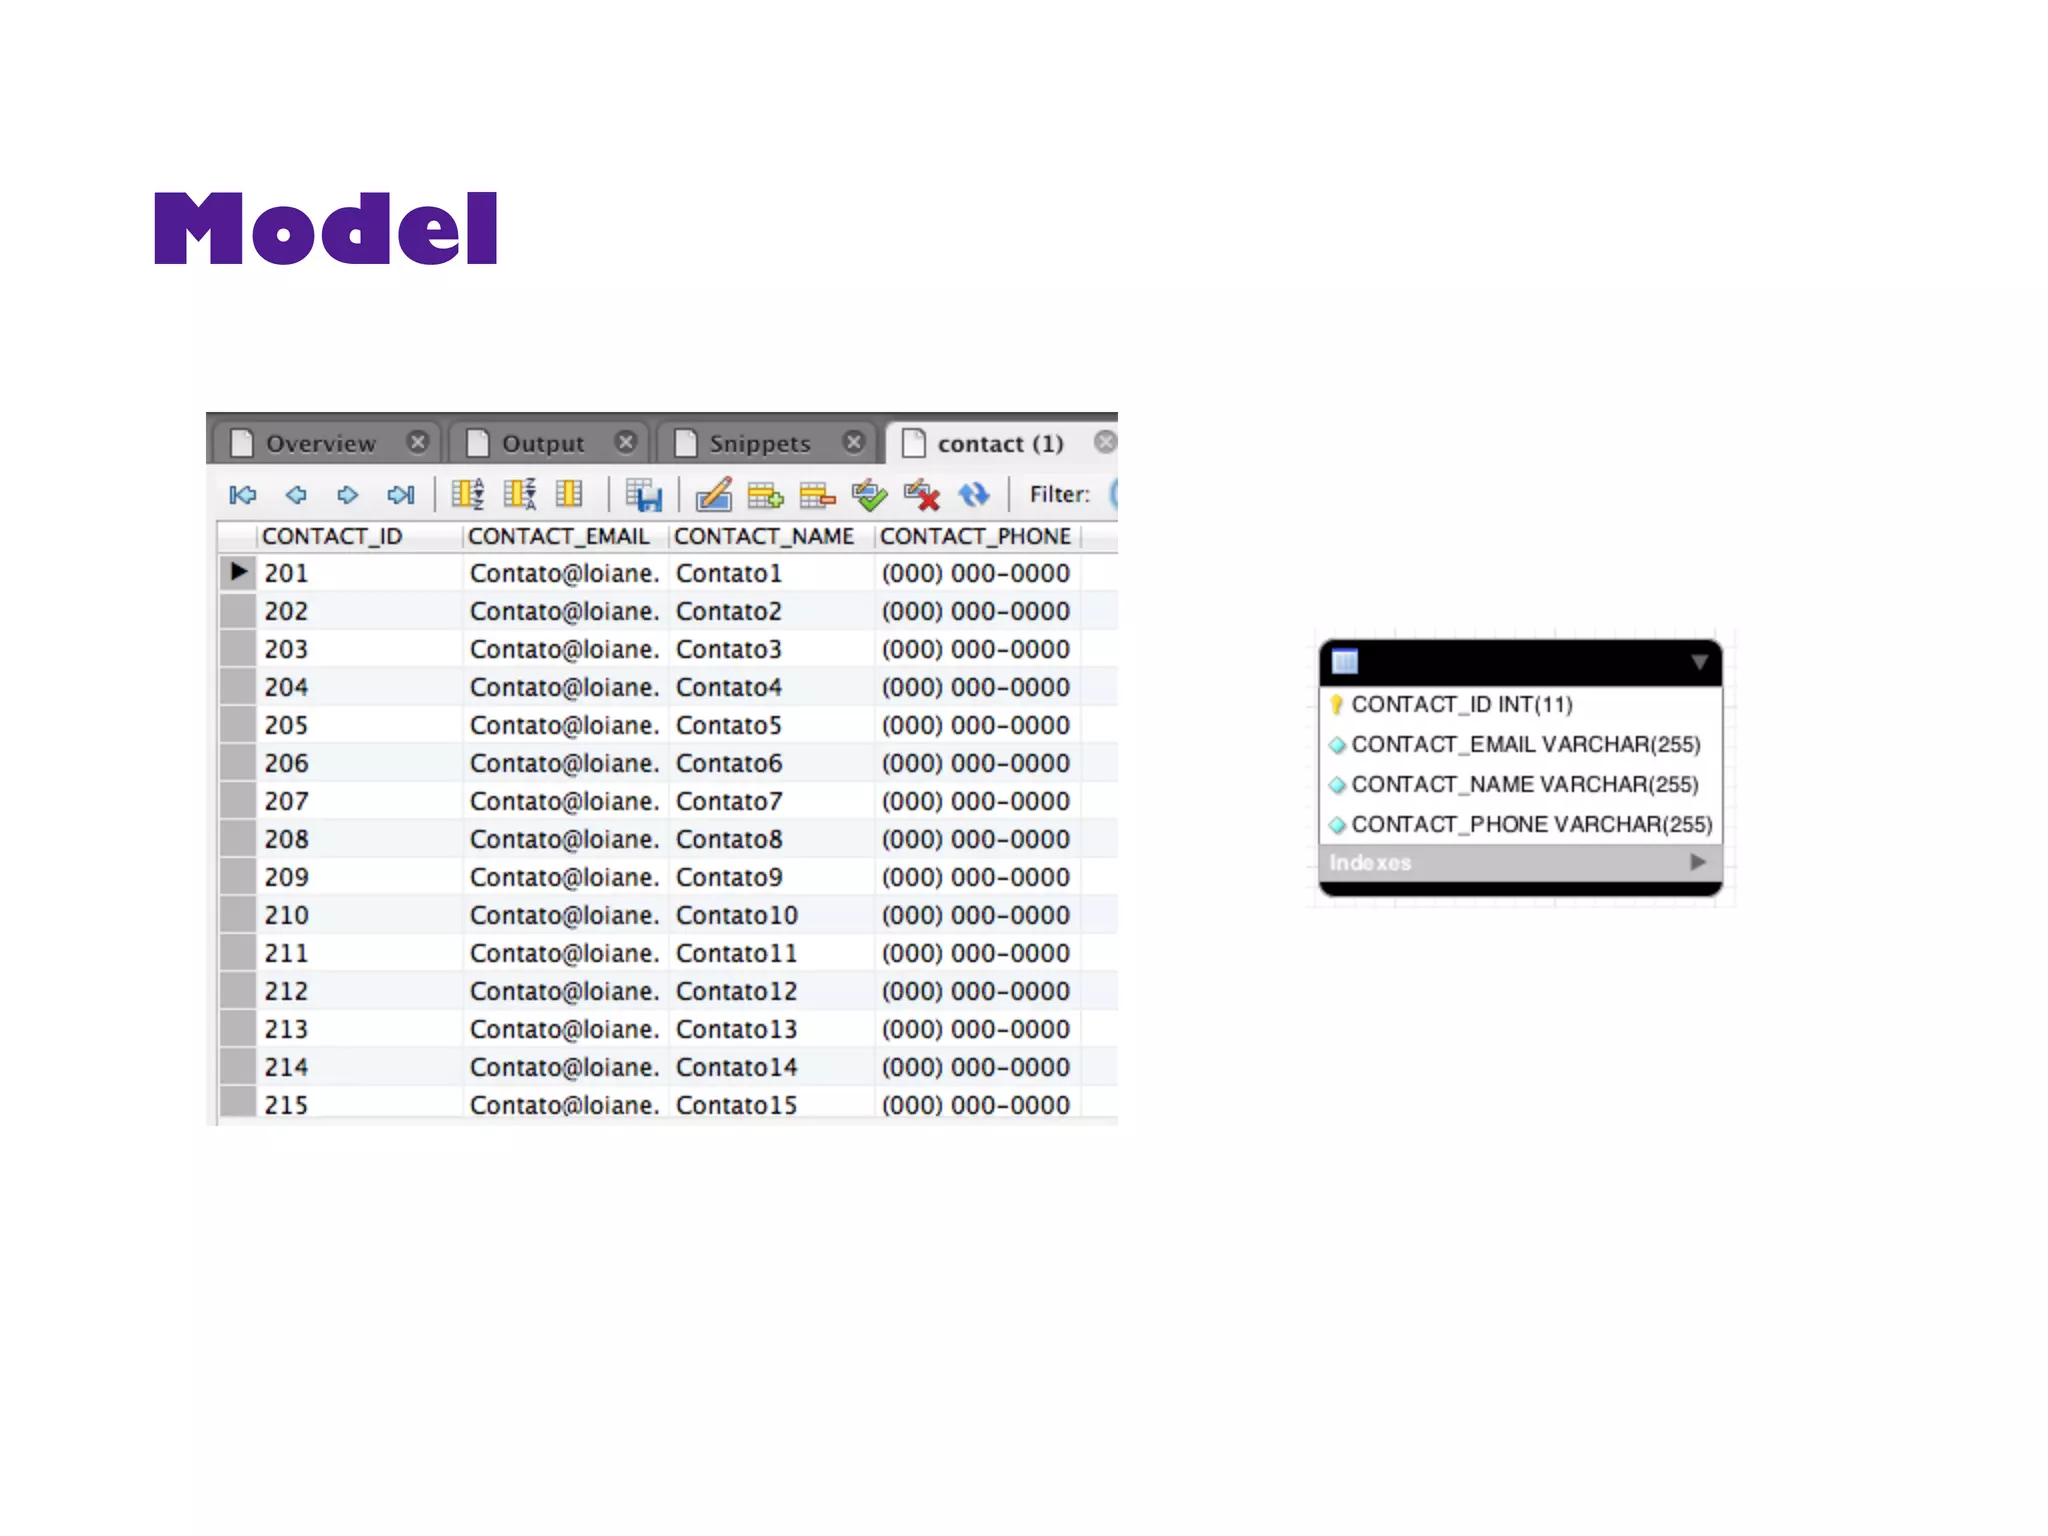Screen dimensions: 2048x1536
Task: Insert new row with plus icon
Action: pyautogui.click(x=765, y=495)
